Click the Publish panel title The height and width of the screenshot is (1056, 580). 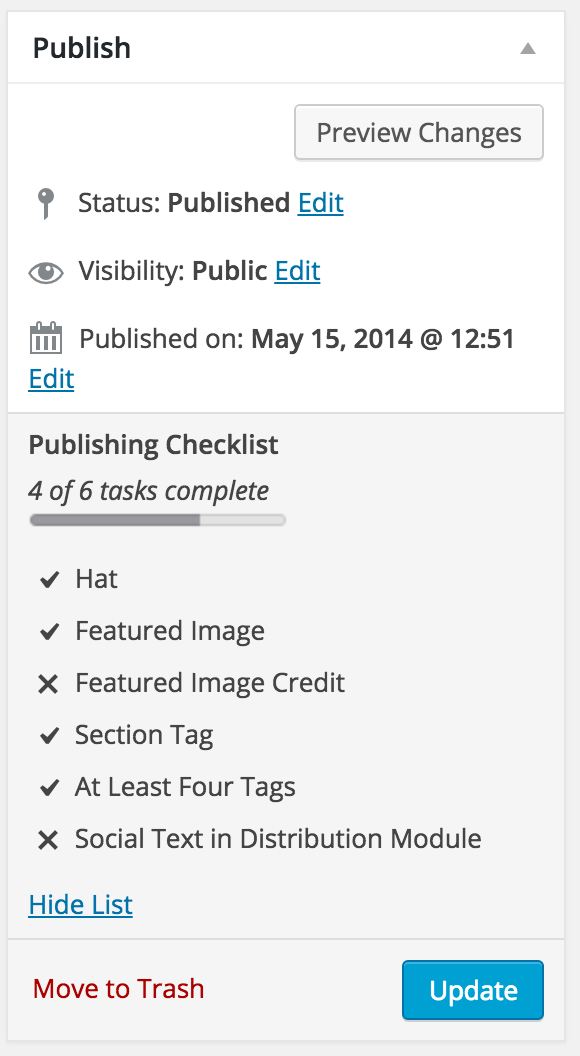click(82, 48)
